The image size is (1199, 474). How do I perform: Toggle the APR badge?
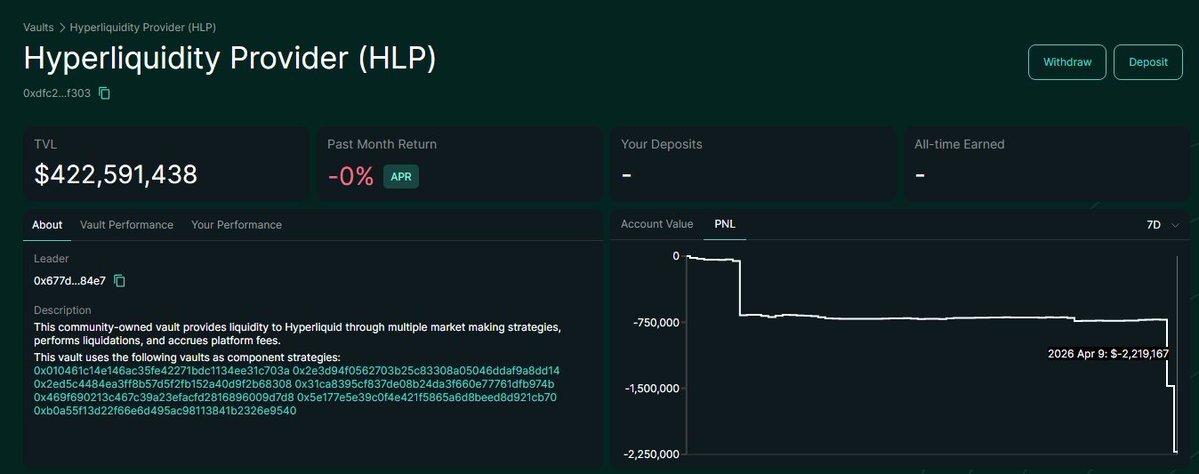pos(401,176)
